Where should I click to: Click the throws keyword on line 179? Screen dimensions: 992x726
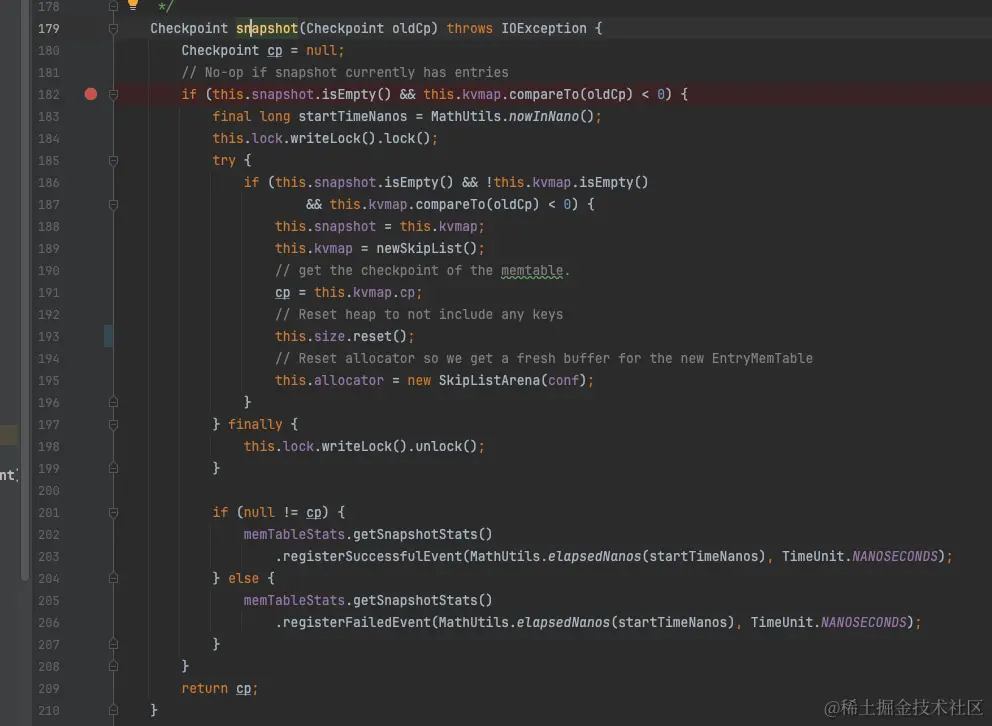click(469, 28)
